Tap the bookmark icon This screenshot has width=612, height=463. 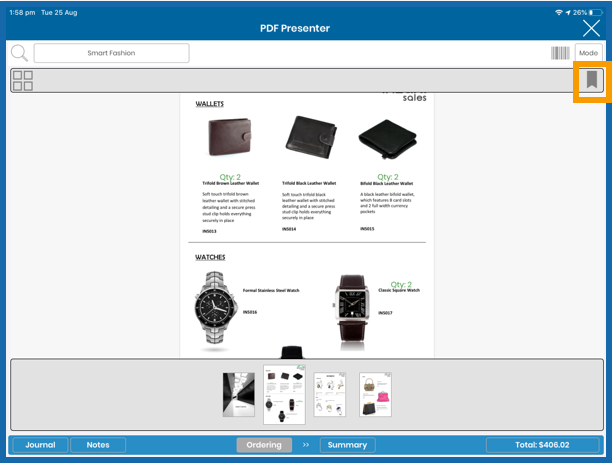(x=592, y=80)
